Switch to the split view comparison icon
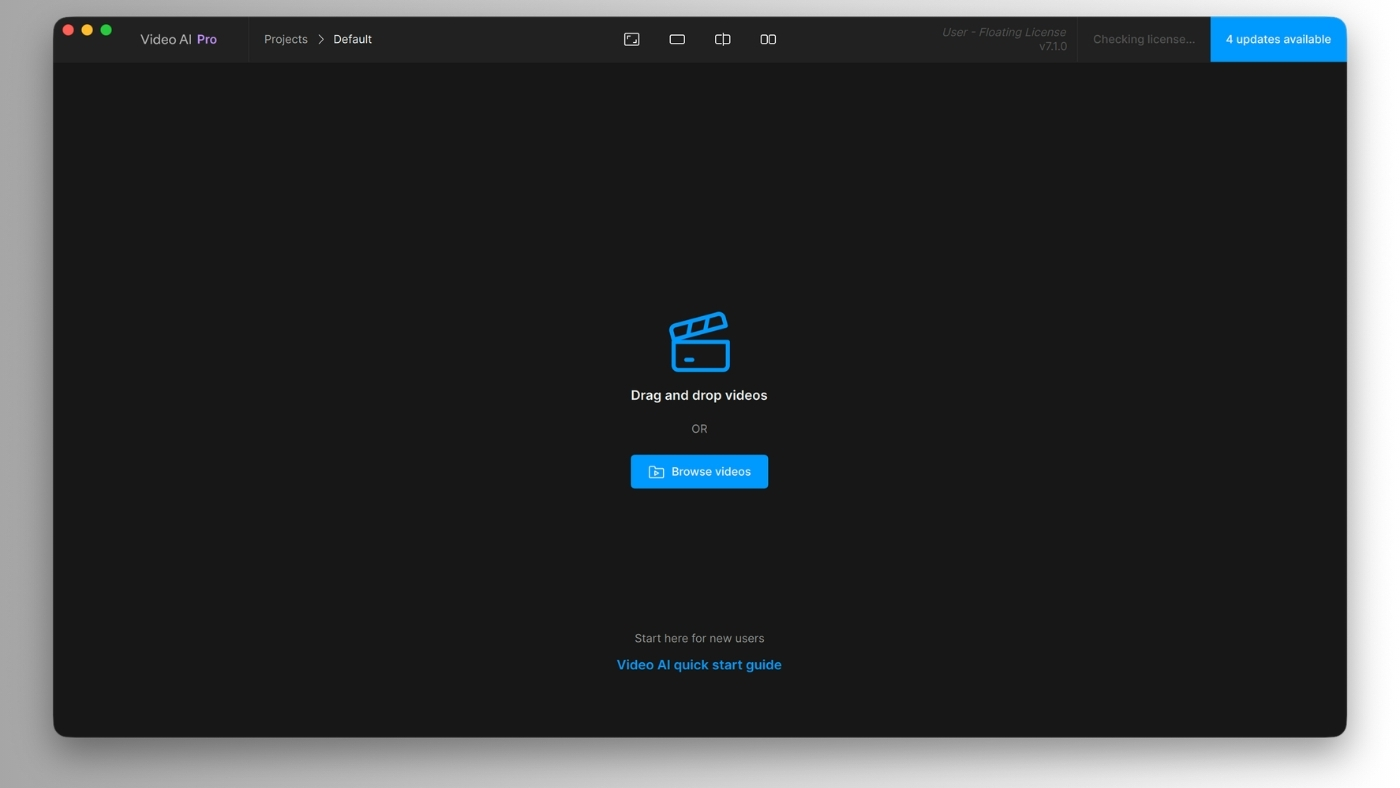This screenshot has height=788, width=1400. click(723, 39)
